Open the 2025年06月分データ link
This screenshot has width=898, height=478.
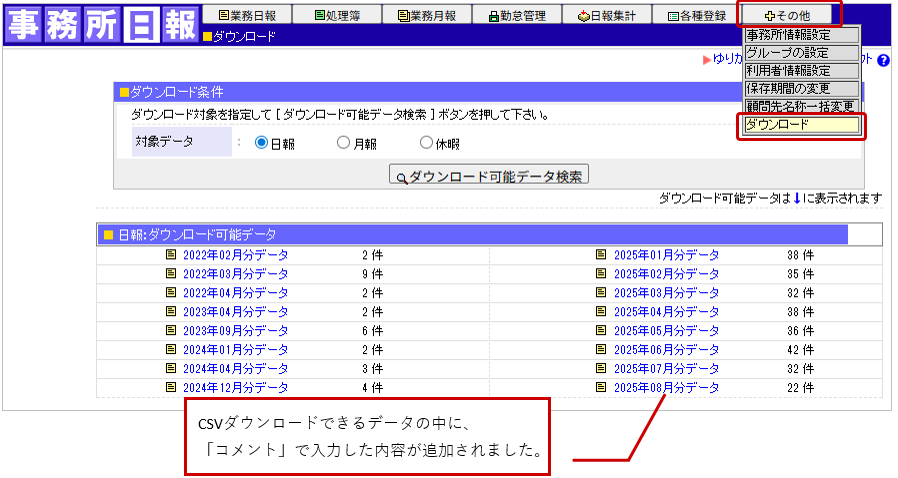[667, 349]
